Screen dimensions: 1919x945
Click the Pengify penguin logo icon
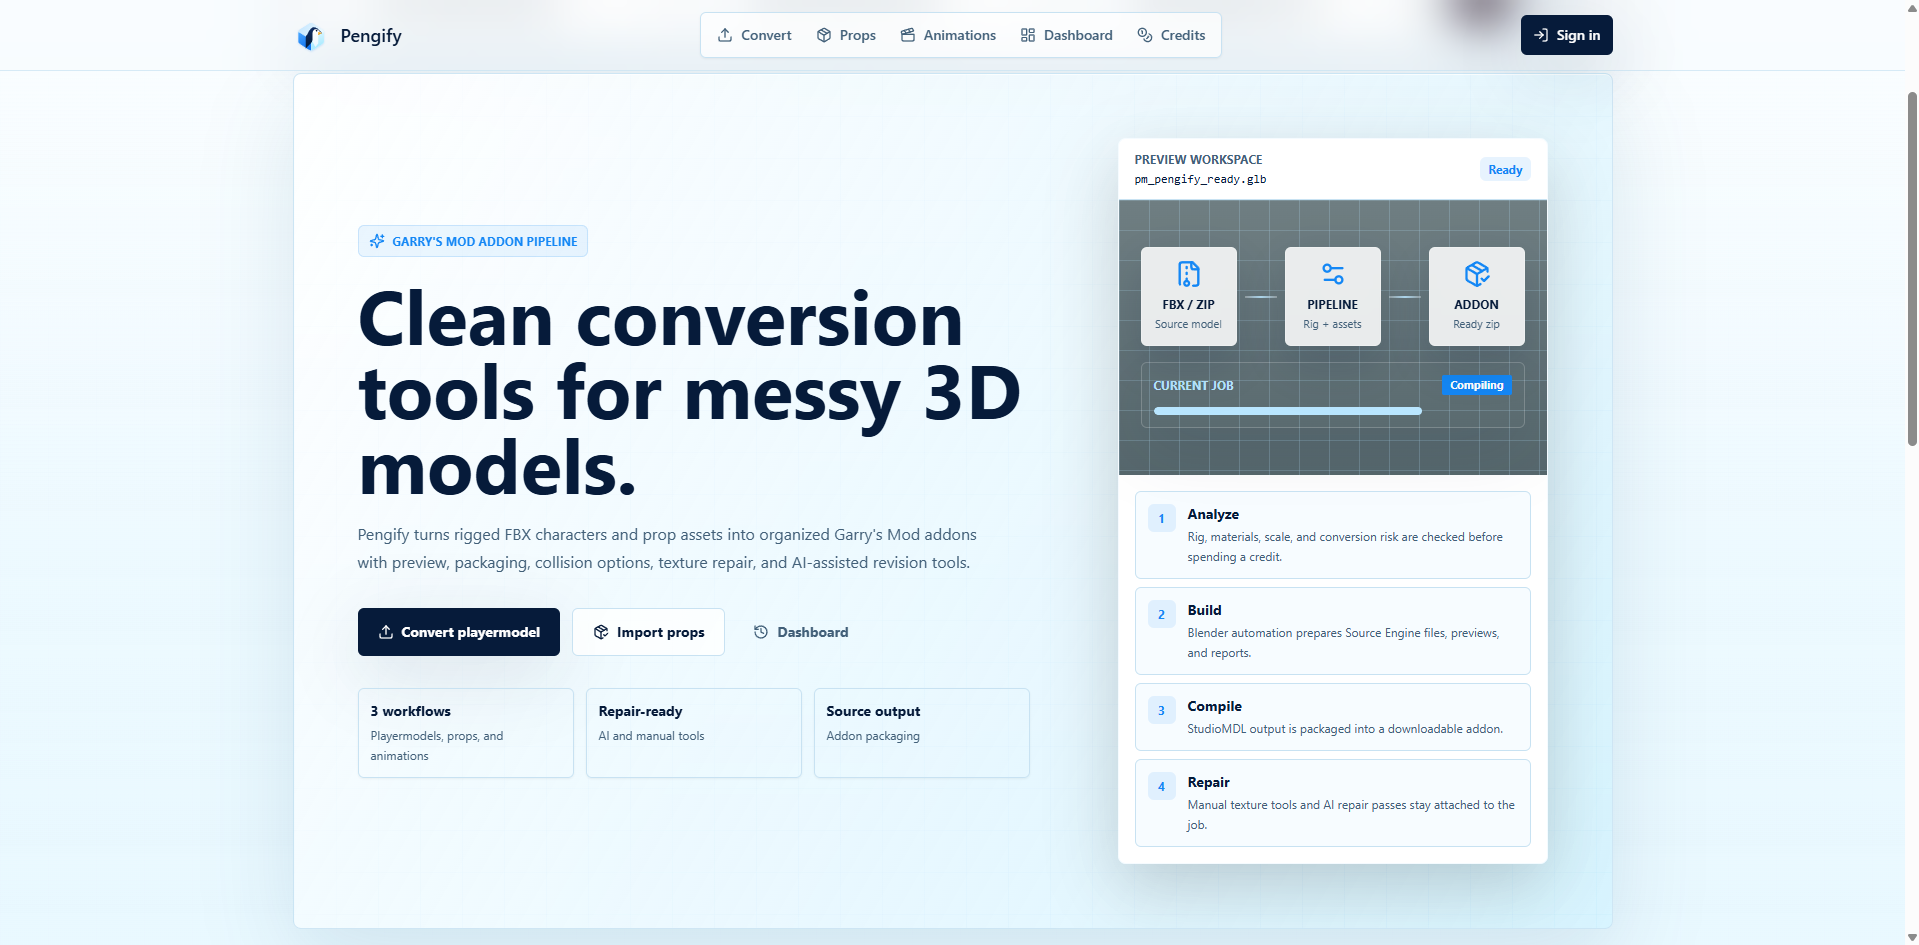(x=311, y=37)
